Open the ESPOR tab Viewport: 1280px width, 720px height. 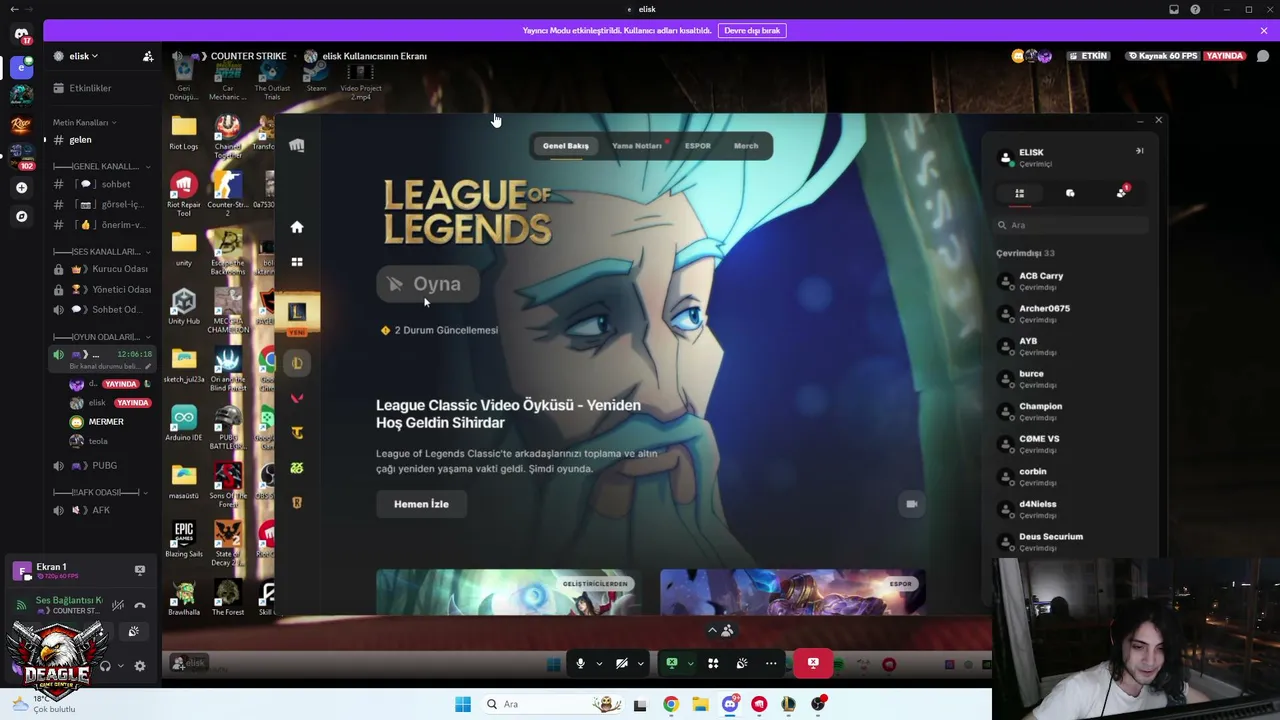point(698,146)
